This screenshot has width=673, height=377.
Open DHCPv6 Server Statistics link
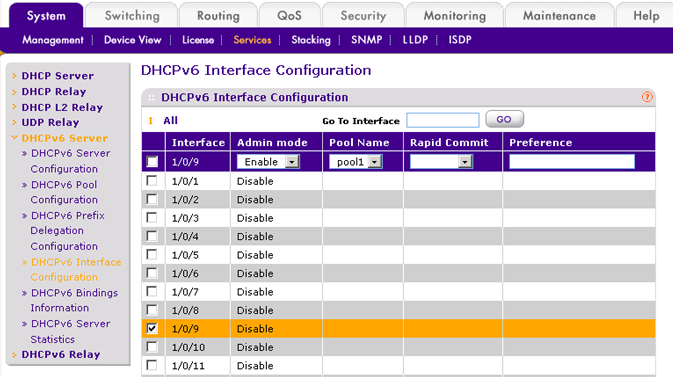pos(70,331)
